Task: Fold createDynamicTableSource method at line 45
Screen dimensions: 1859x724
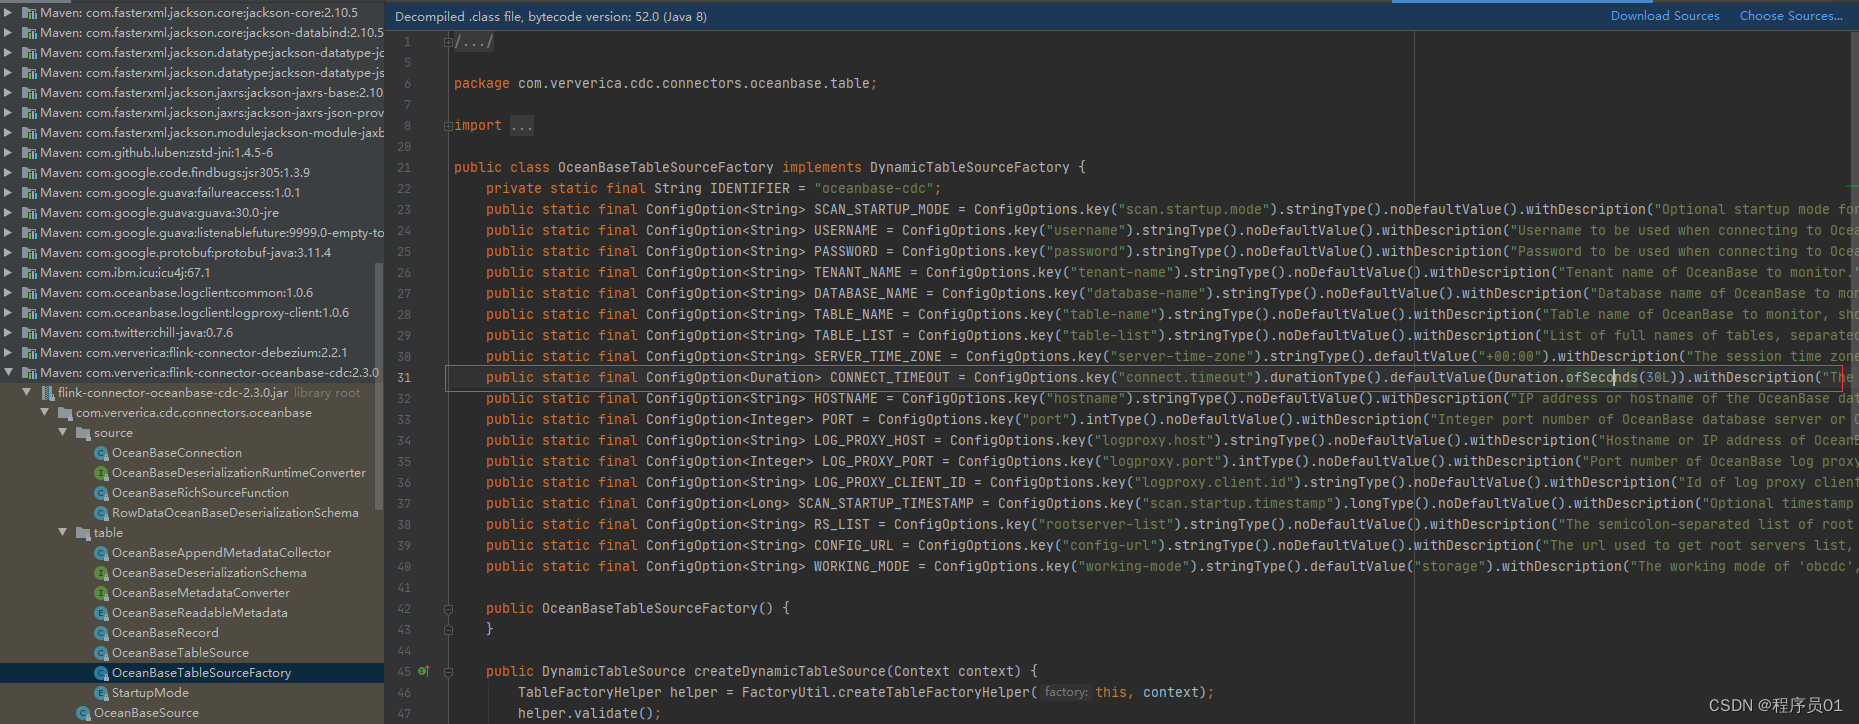Action: 449,671
